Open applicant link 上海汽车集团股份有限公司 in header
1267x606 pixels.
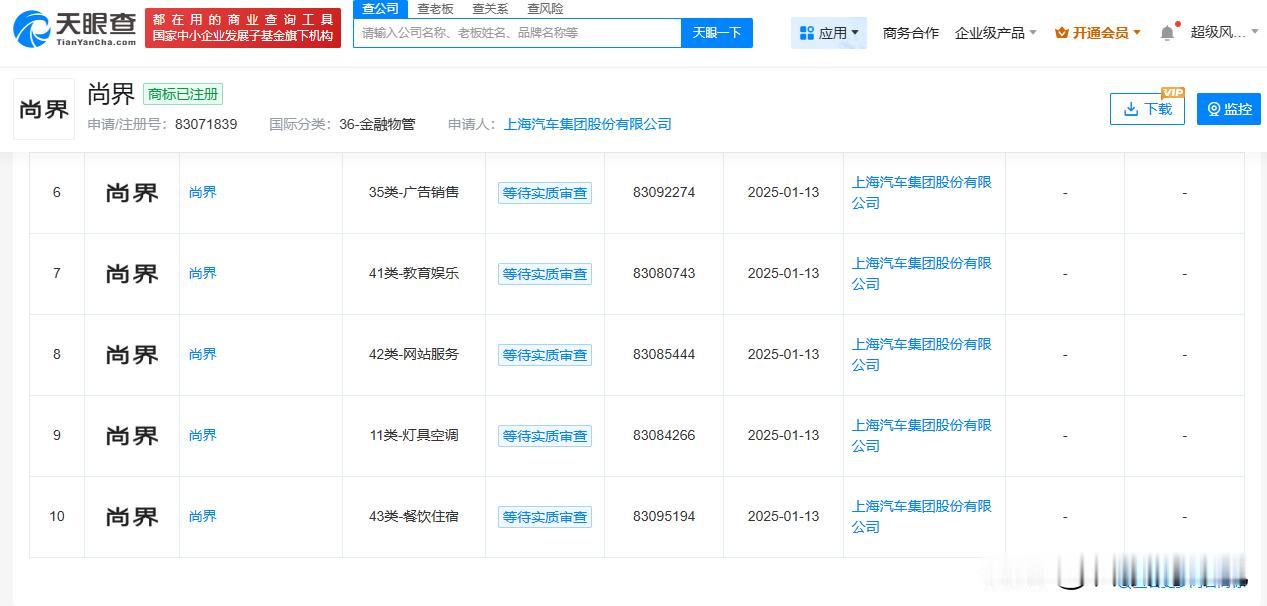[x=588, y=124]
